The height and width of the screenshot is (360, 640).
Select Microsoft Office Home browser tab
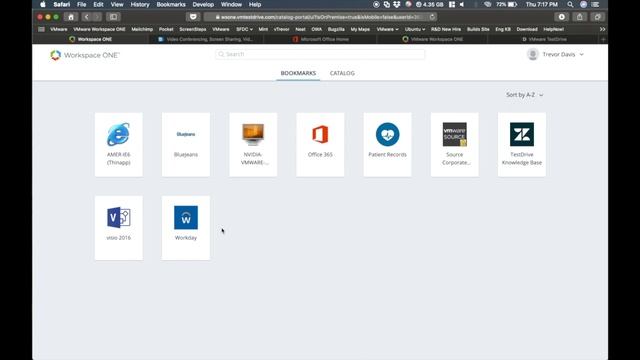coord(320,39)
